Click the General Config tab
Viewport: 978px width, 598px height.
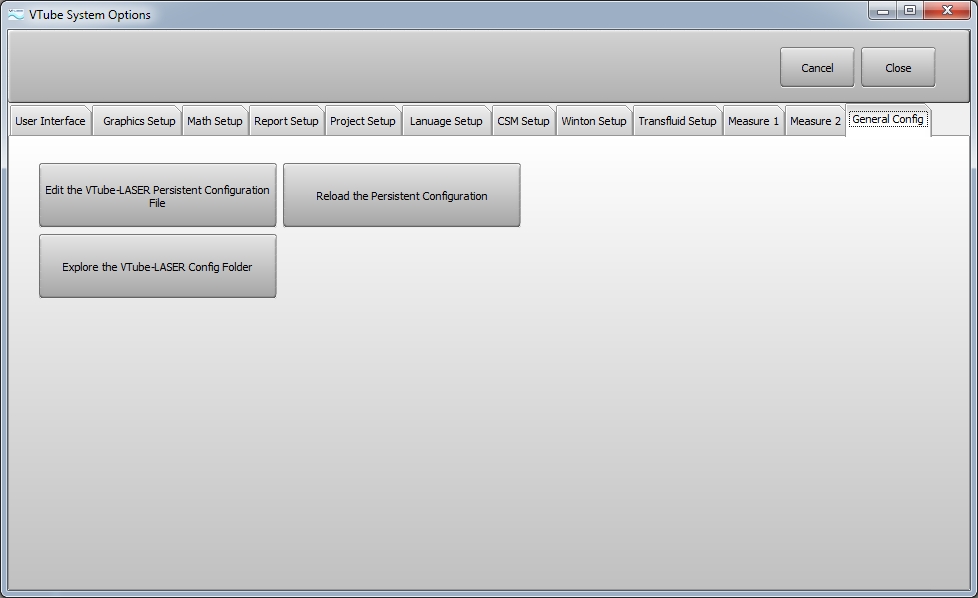point(888,119)
